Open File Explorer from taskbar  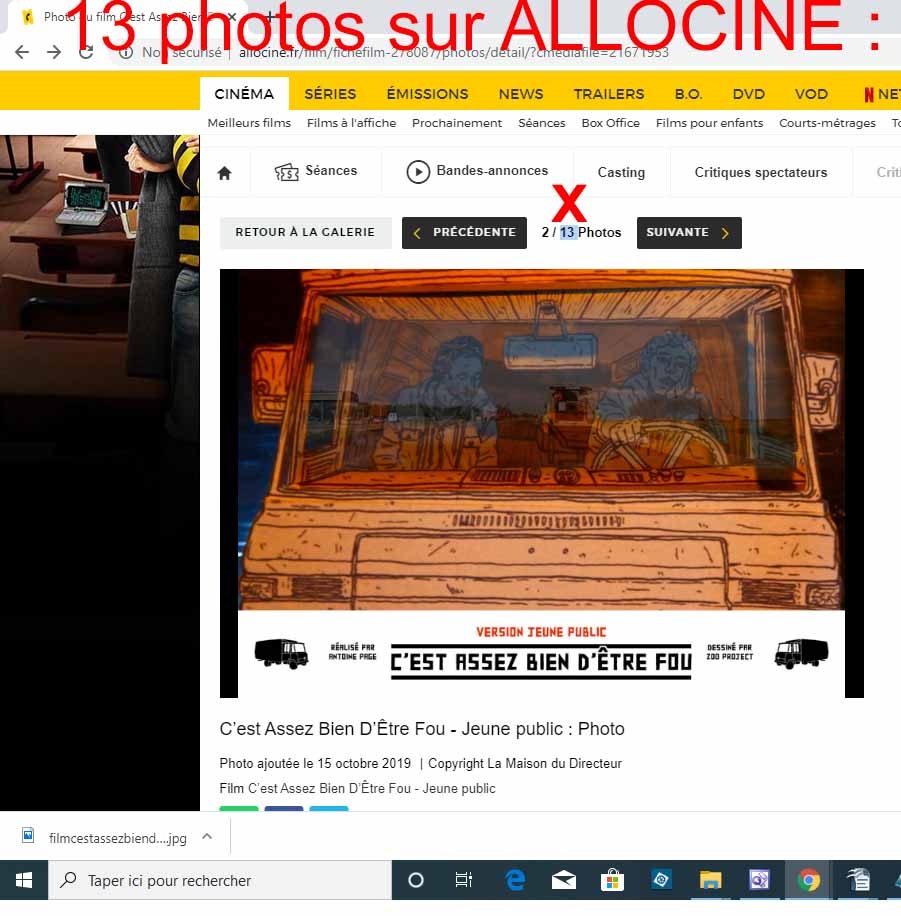tap(711, 880)
